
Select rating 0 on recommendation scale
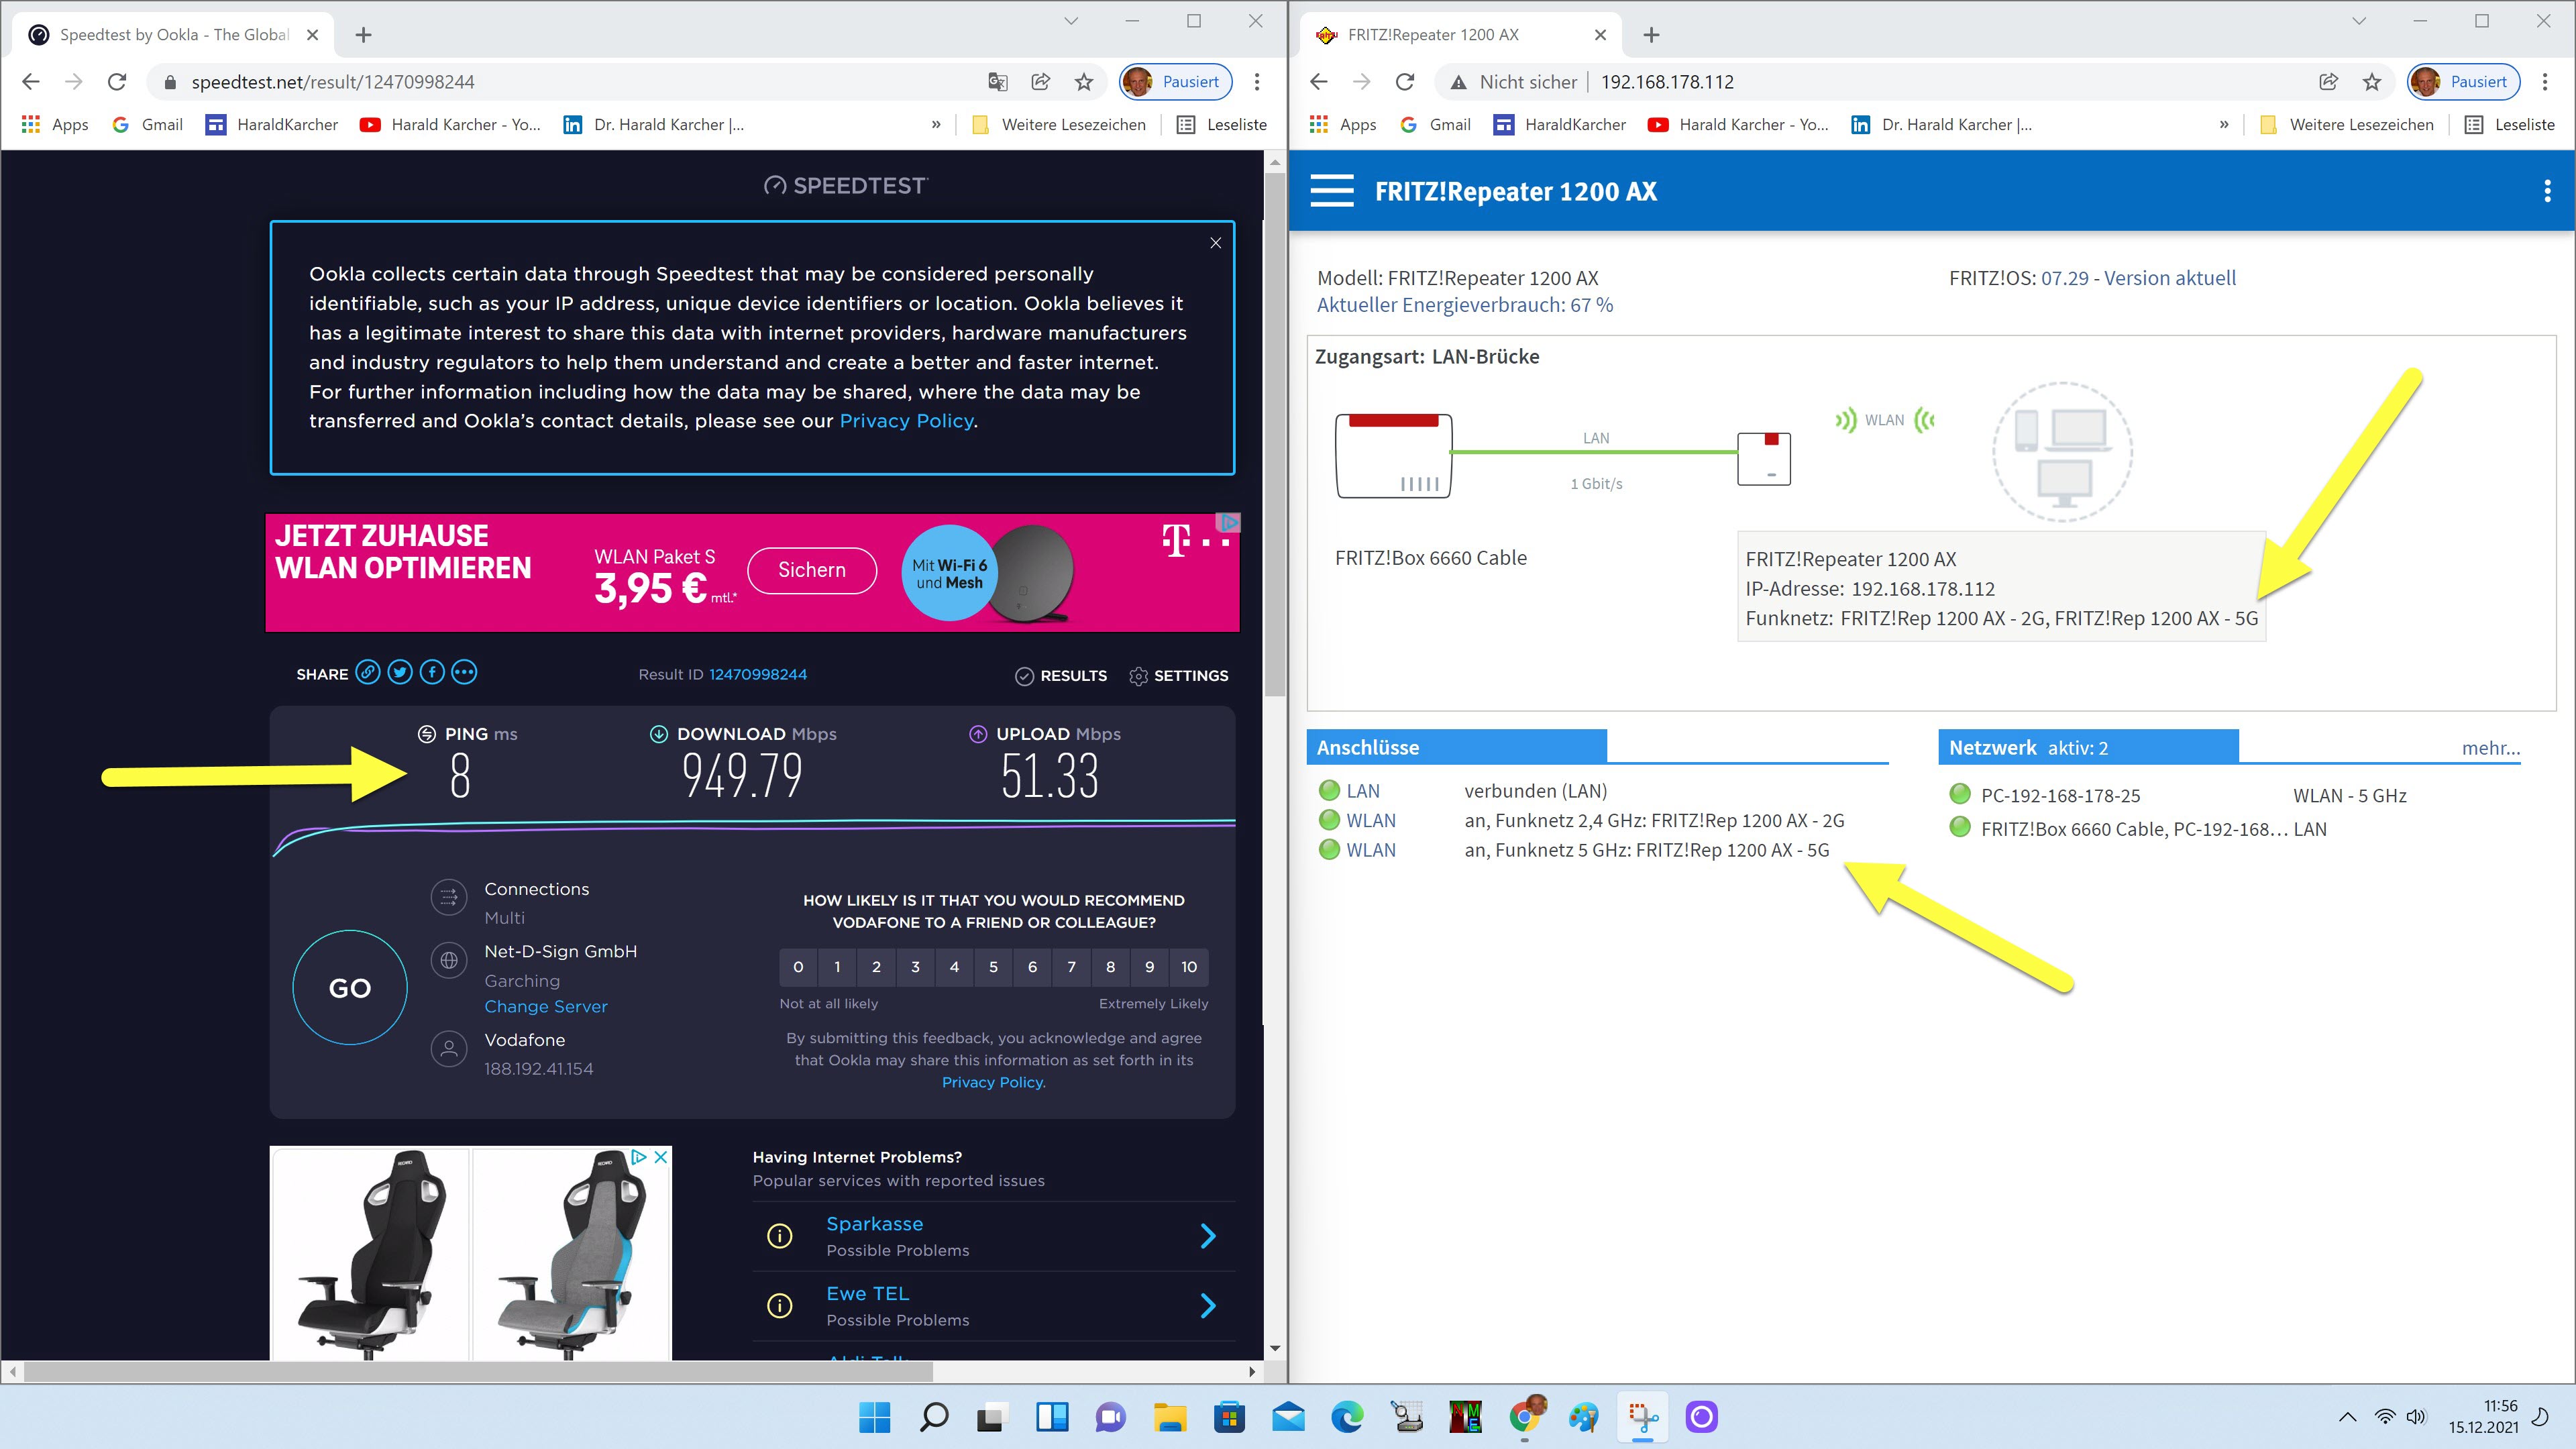point(798,967)
